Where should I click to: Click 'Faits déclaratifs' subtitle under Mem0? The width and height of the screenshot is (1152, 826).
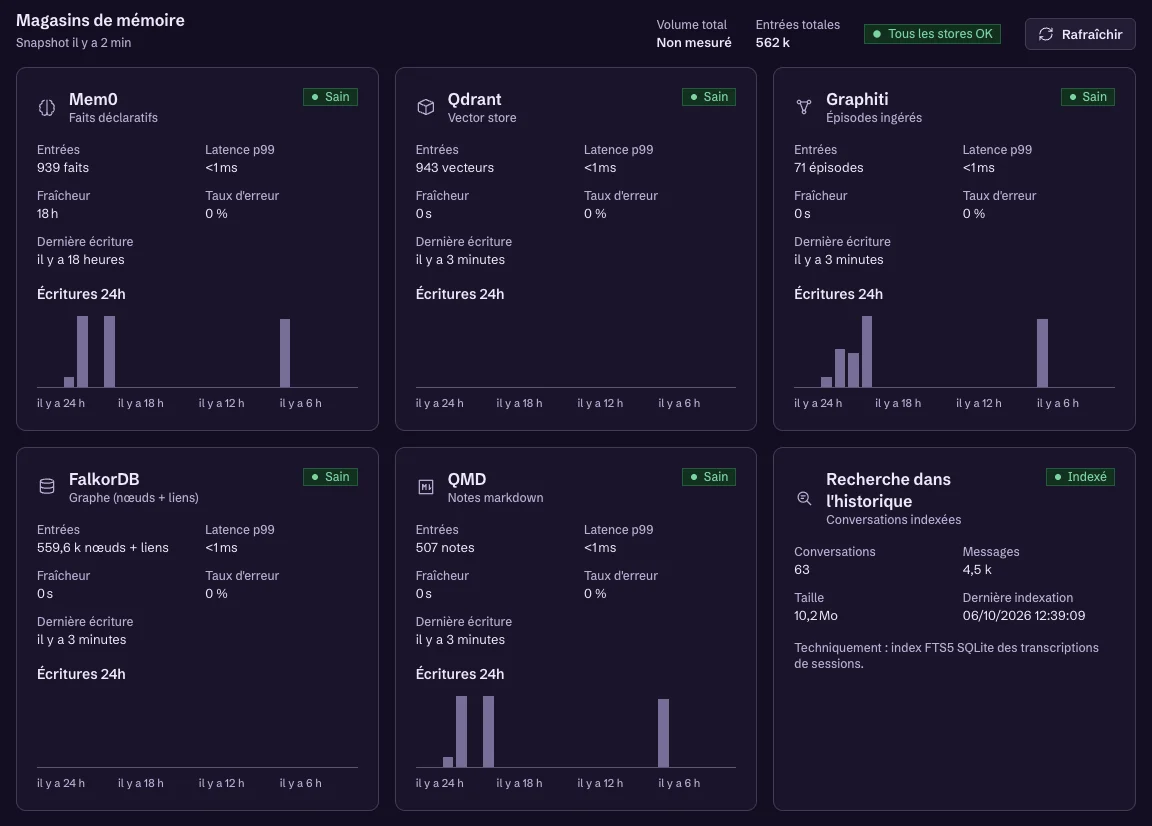(113, 118)
